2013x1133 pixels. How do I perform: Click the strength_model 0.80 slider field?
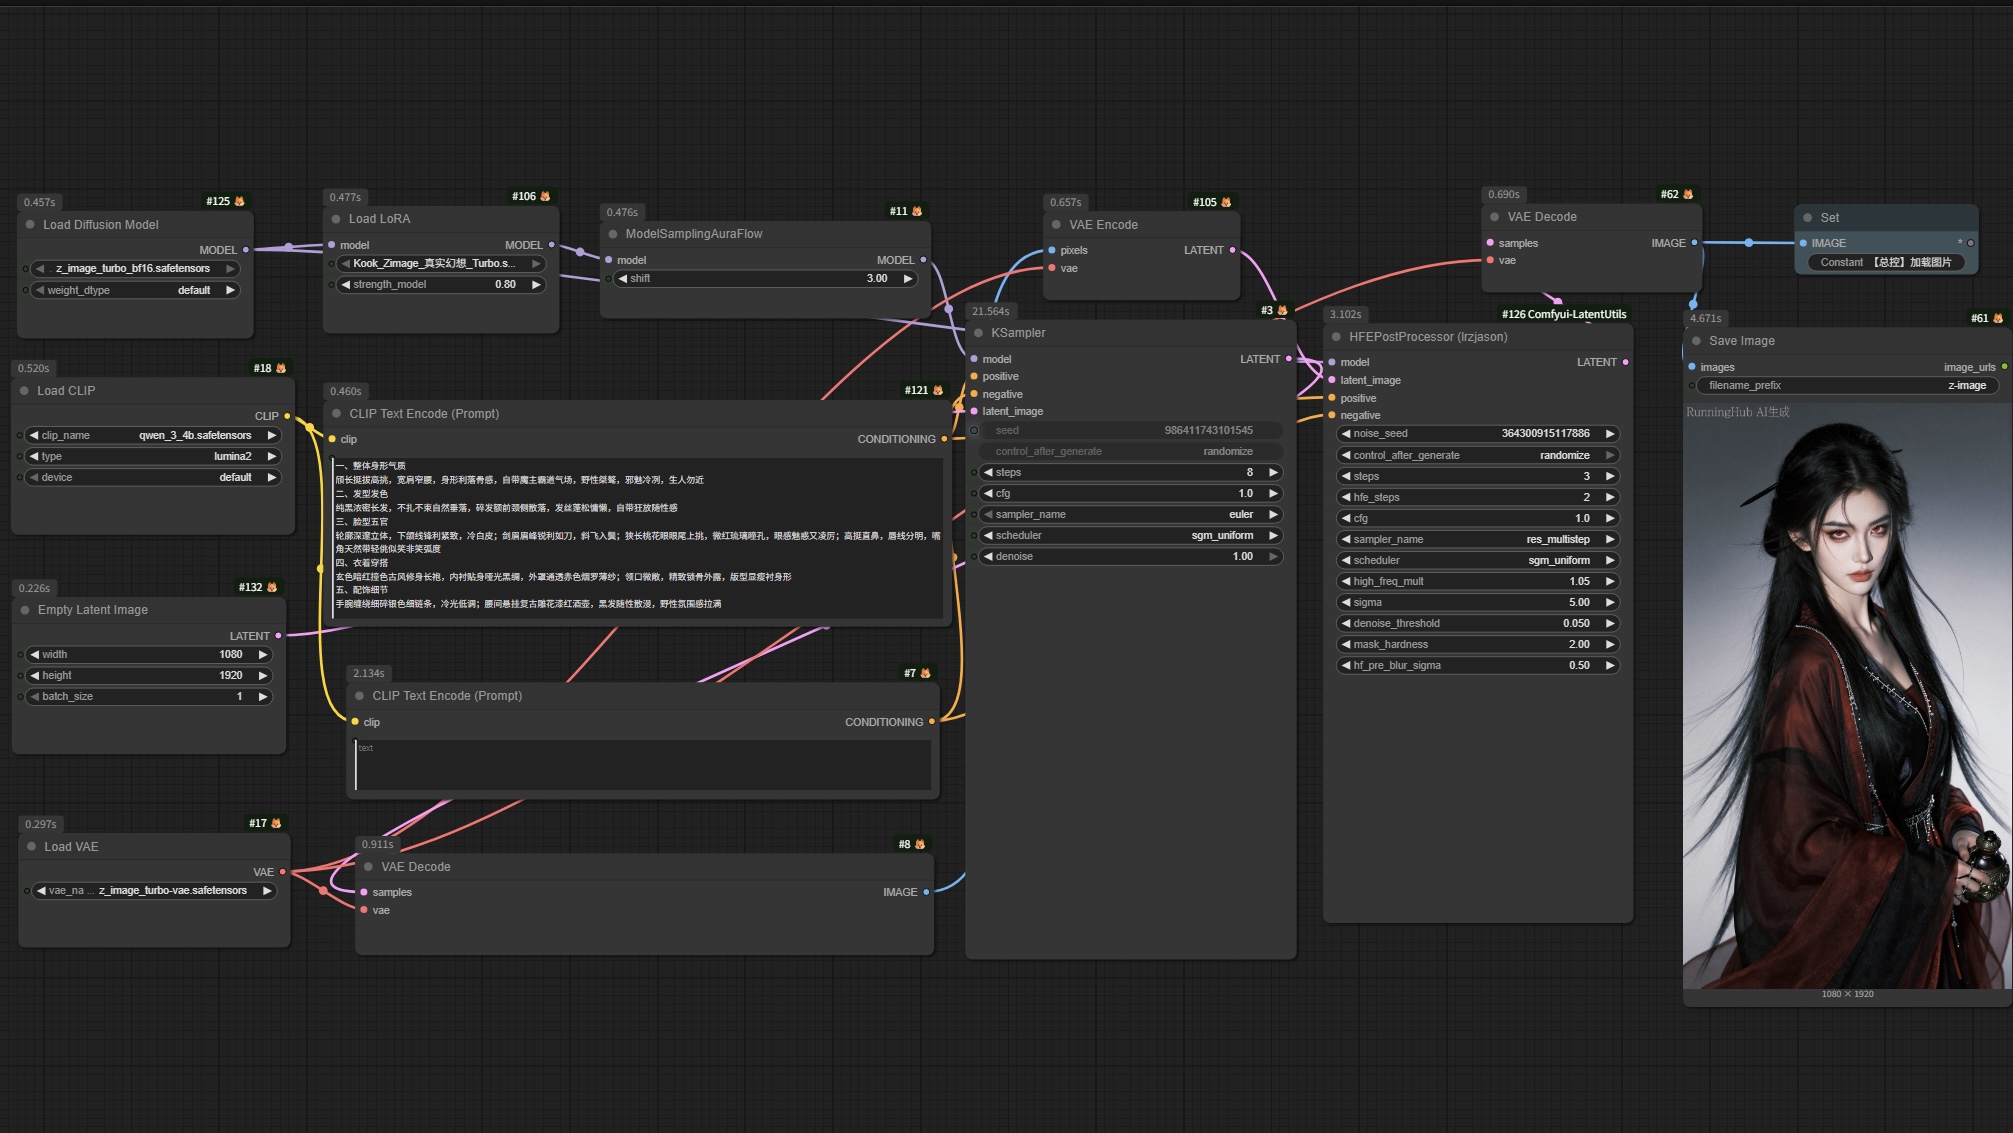(x=440, y=284)
